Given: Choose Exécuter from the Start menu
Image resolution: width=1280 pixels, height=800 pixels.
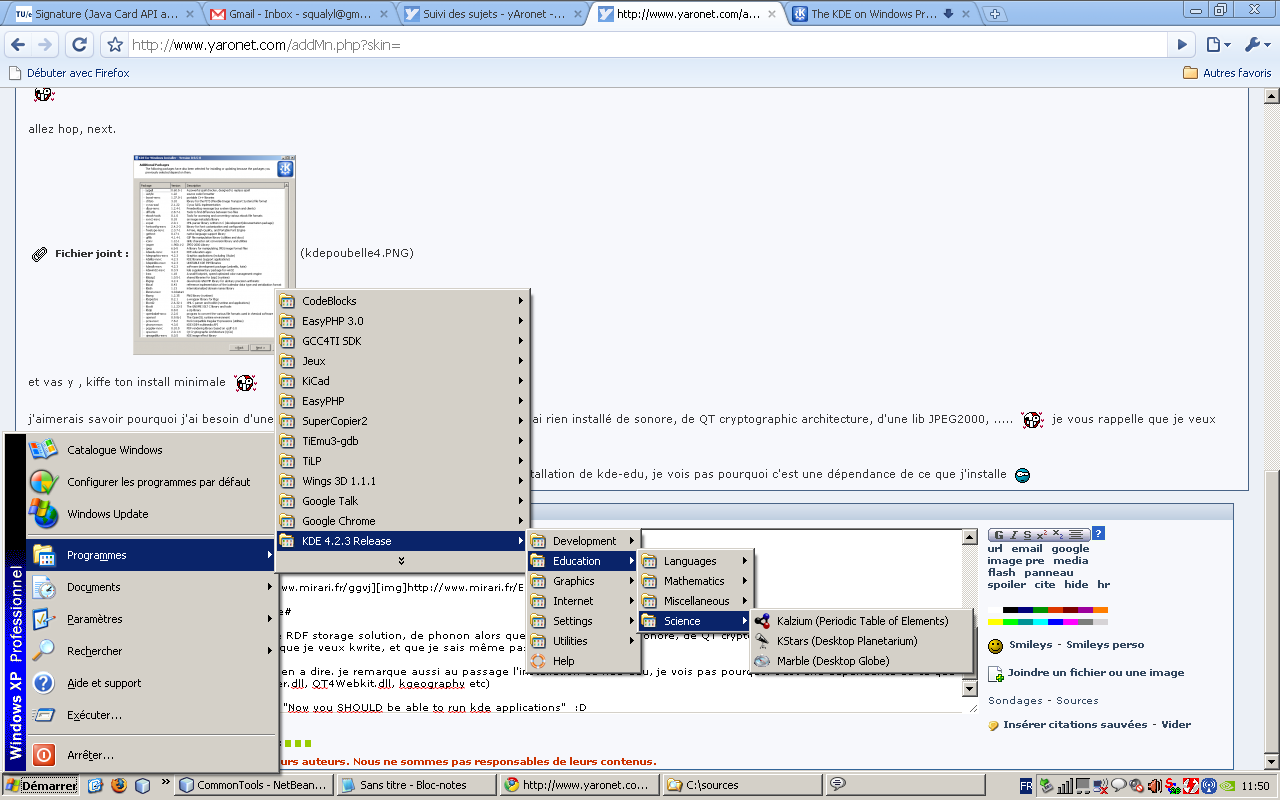Looking at the screenshot, I should 94,715.
